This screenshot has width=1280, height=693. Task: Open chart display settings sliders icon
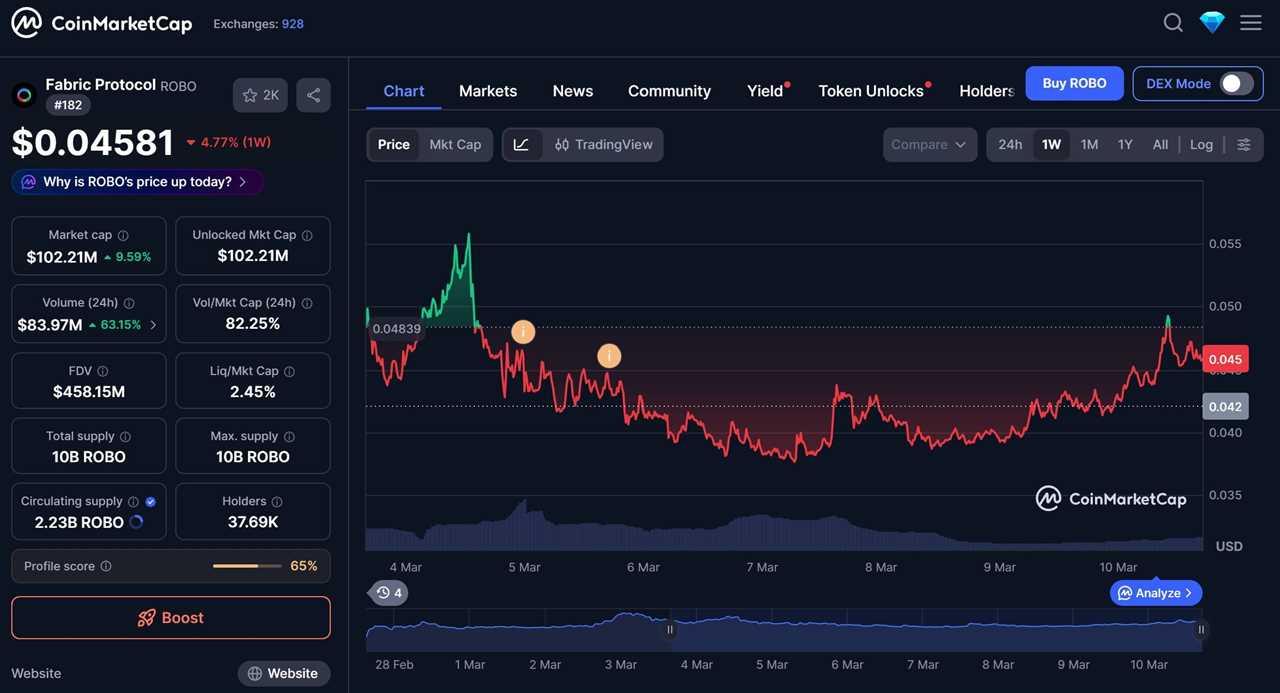point(1244,144)
